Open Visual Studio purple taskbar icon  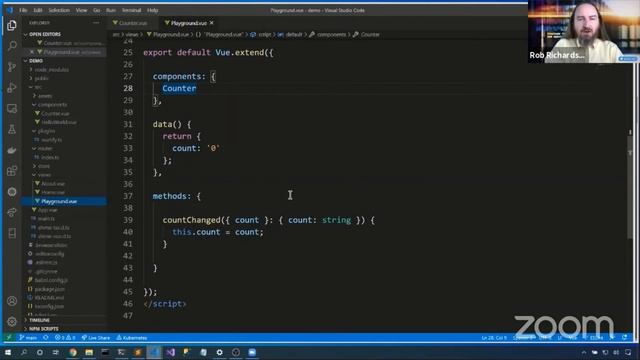pyautogui.click(x=171, y=352)
